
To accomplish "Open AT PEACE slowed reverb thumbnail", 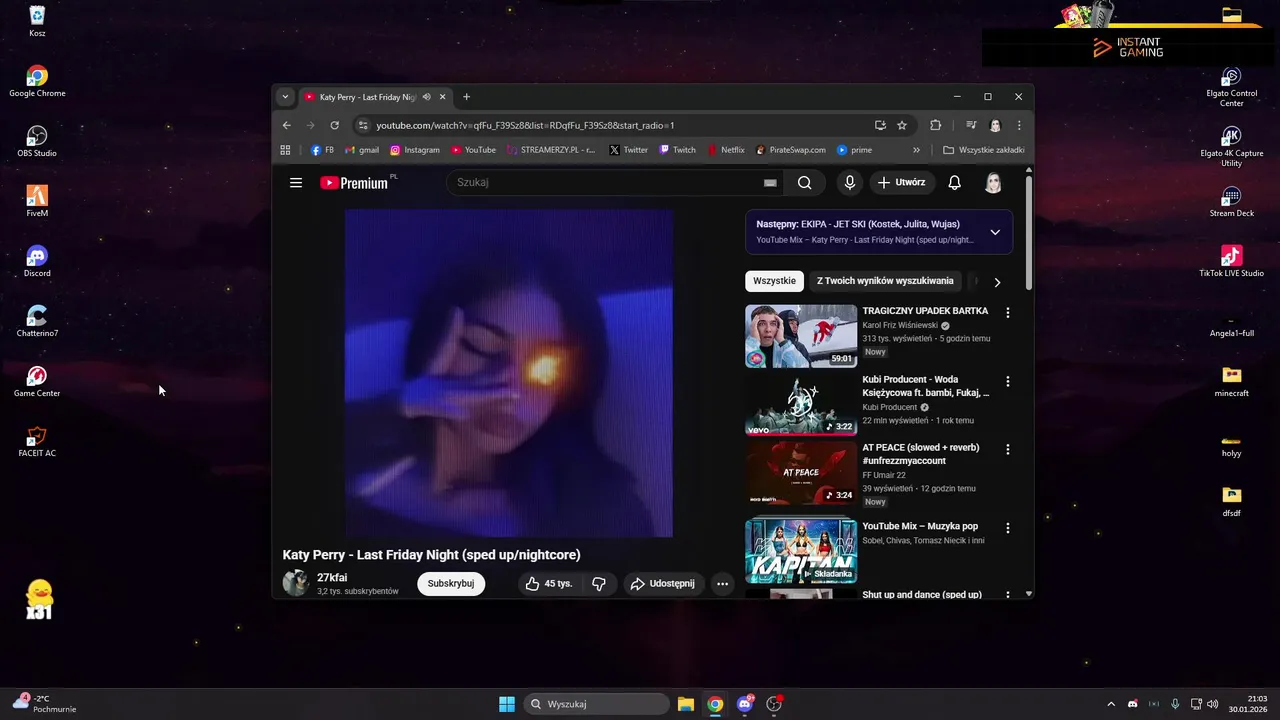I will (801, 473).
